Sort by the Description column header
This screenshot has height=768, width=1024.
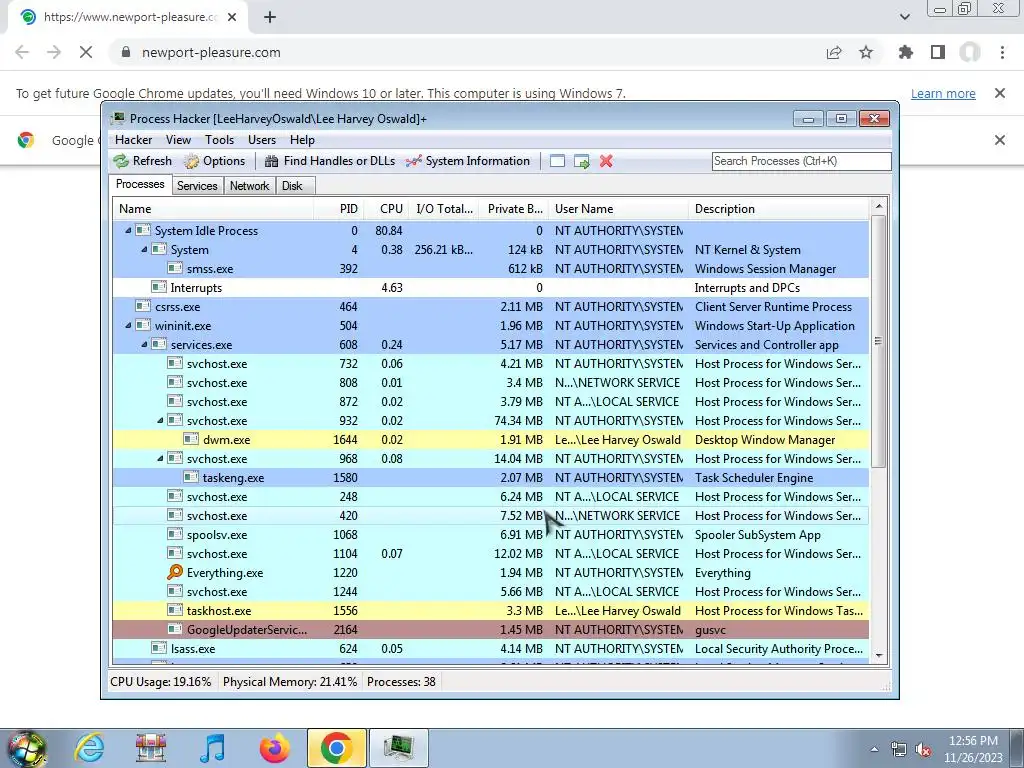click(x=779, y=209)
